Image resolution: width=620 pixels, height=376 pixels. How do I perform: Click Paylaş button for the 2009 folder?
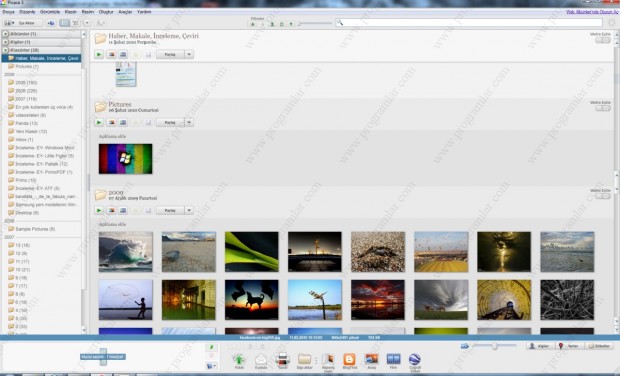pos(170,211)
